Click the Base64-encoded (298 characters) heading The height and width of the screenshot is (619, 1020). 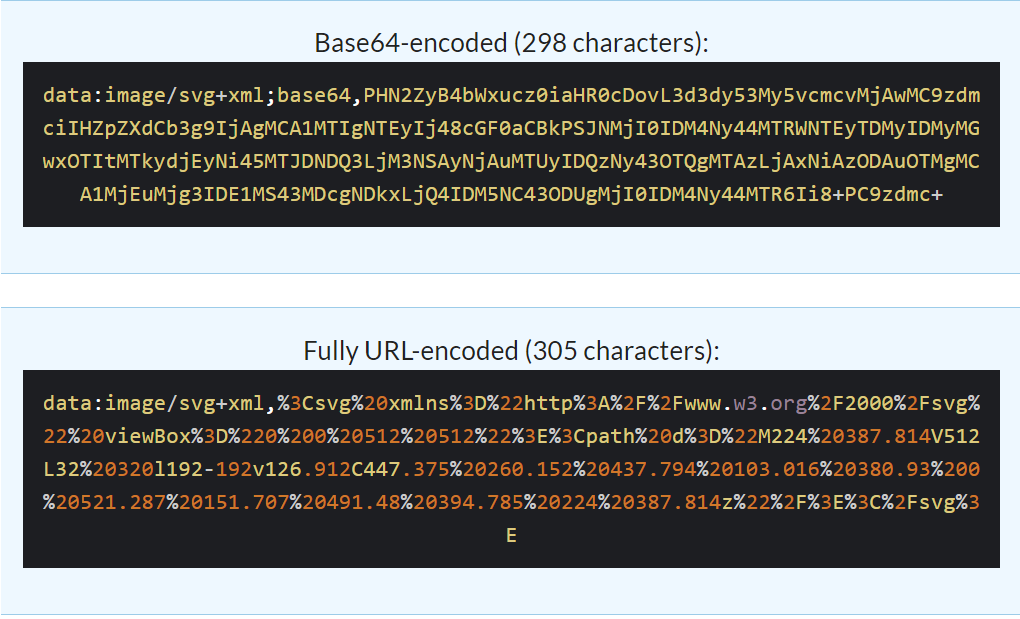pos(511,43)
